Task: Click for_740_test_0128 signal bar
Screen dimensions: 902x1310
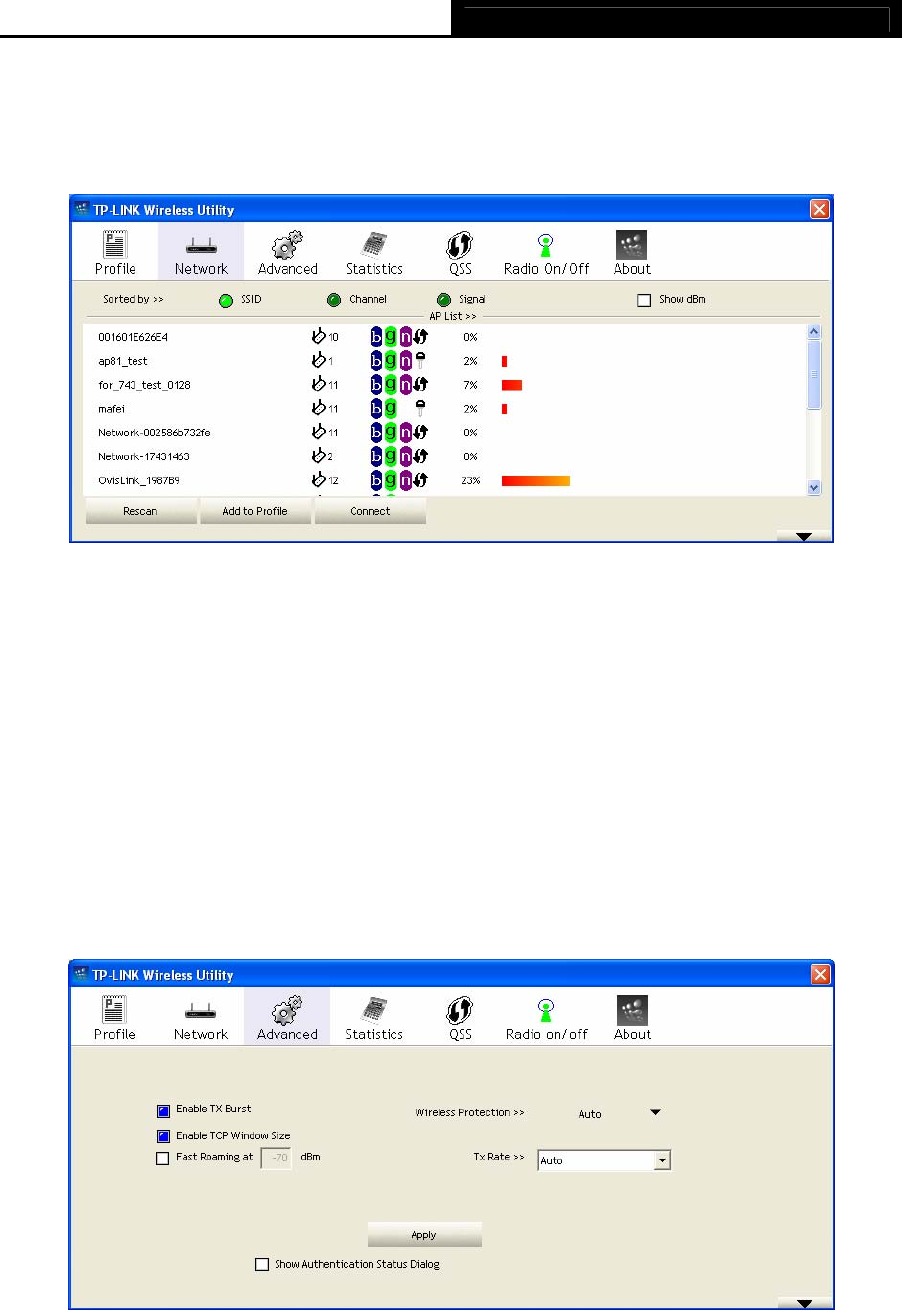Action: coord(512,385)
